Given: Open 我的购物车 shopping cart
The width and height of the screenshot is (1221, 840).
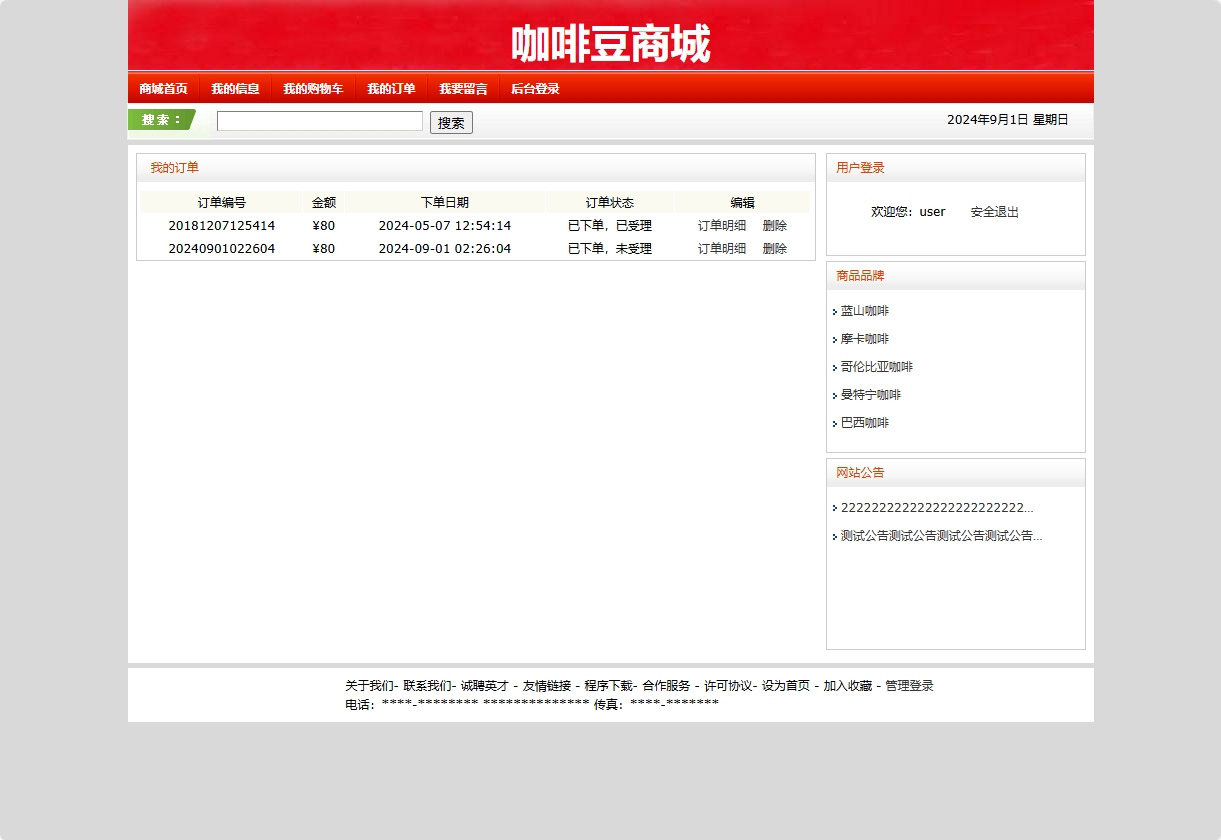Looking at the screenshot, I should (x=313, y=88).
